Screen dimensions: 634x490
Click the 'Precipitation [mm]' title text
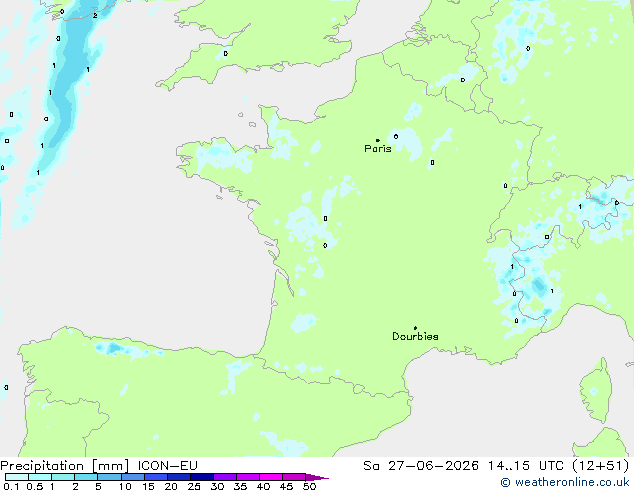tap(65, 466)
